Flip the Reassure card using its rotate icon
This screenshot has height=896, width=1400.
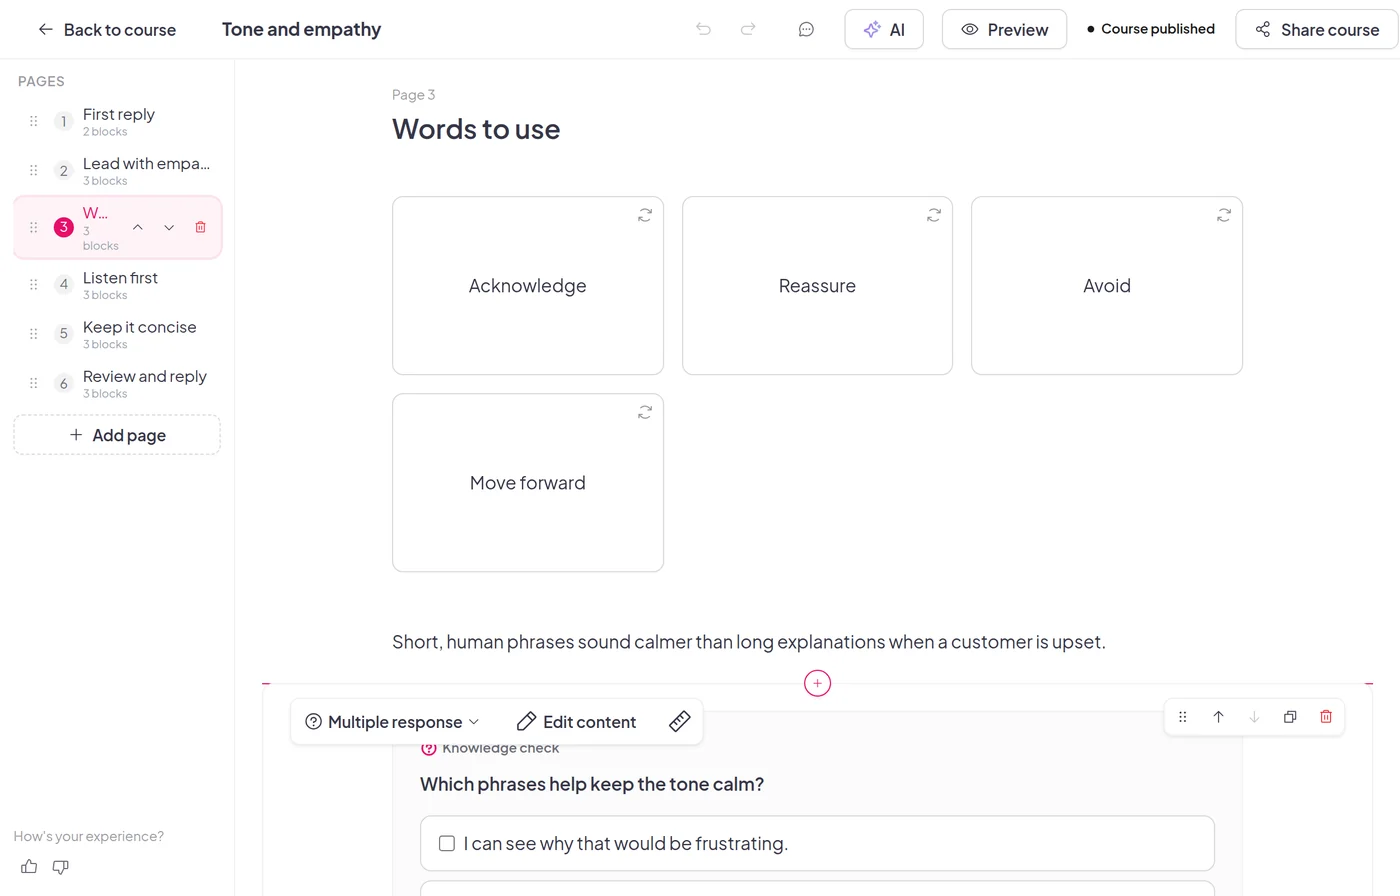click(934, 215)
